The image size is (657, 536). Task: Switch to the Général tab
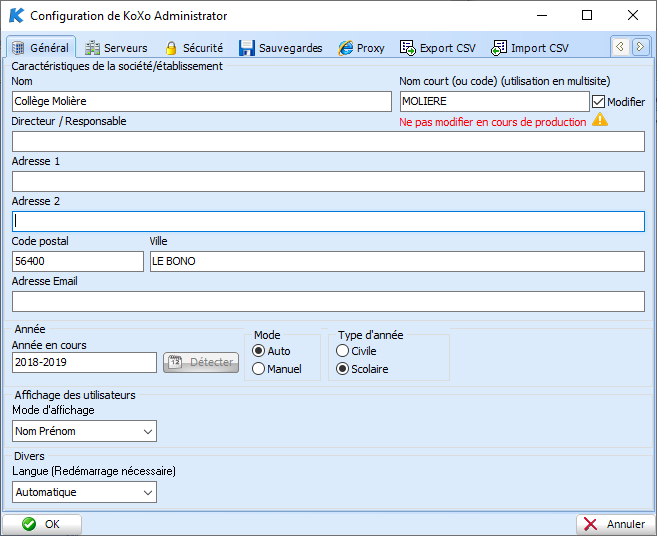click(41, 47)
